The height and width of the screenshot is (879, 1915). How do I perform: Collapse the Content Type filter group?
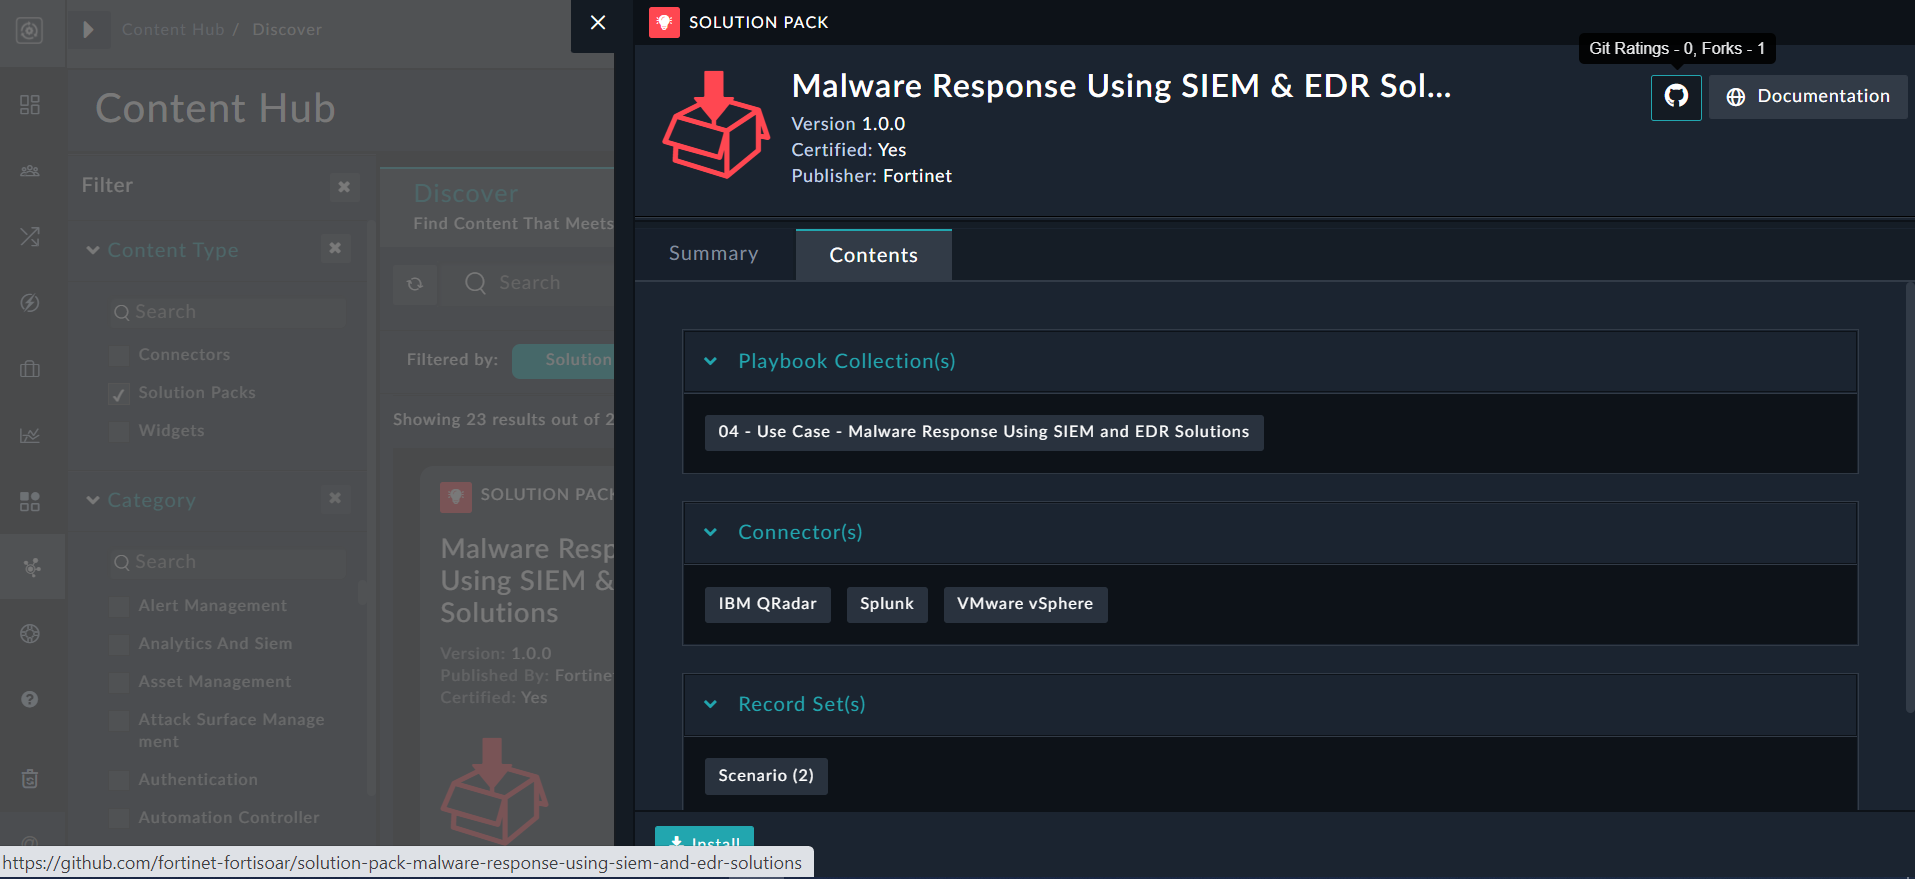tap(93, 250)
